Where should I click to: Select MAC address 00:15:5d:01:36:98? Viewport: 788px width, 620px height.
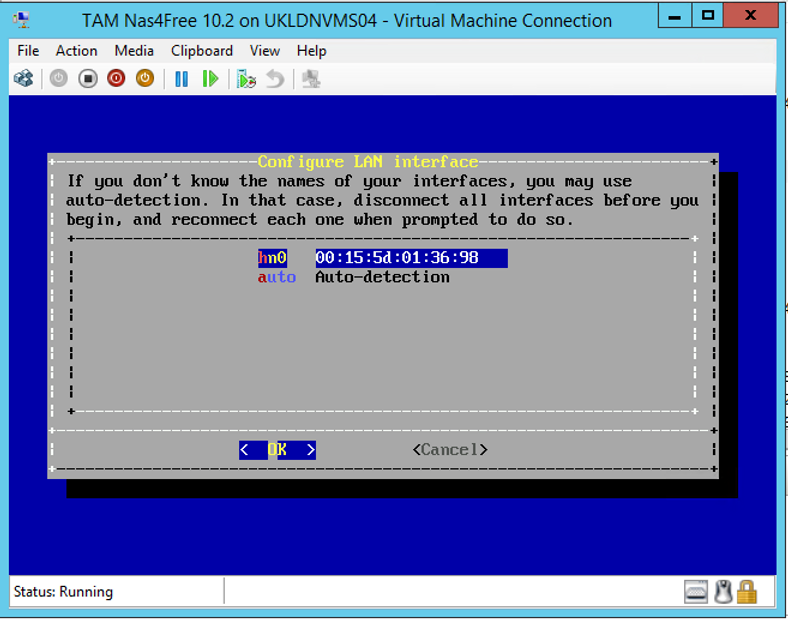(411, 258)
